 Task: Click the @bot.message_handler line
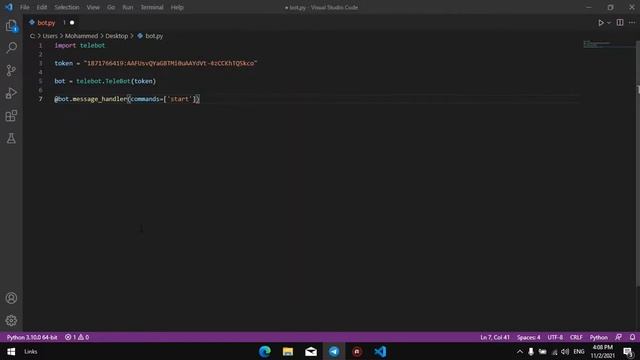click(x=127, y=99)
